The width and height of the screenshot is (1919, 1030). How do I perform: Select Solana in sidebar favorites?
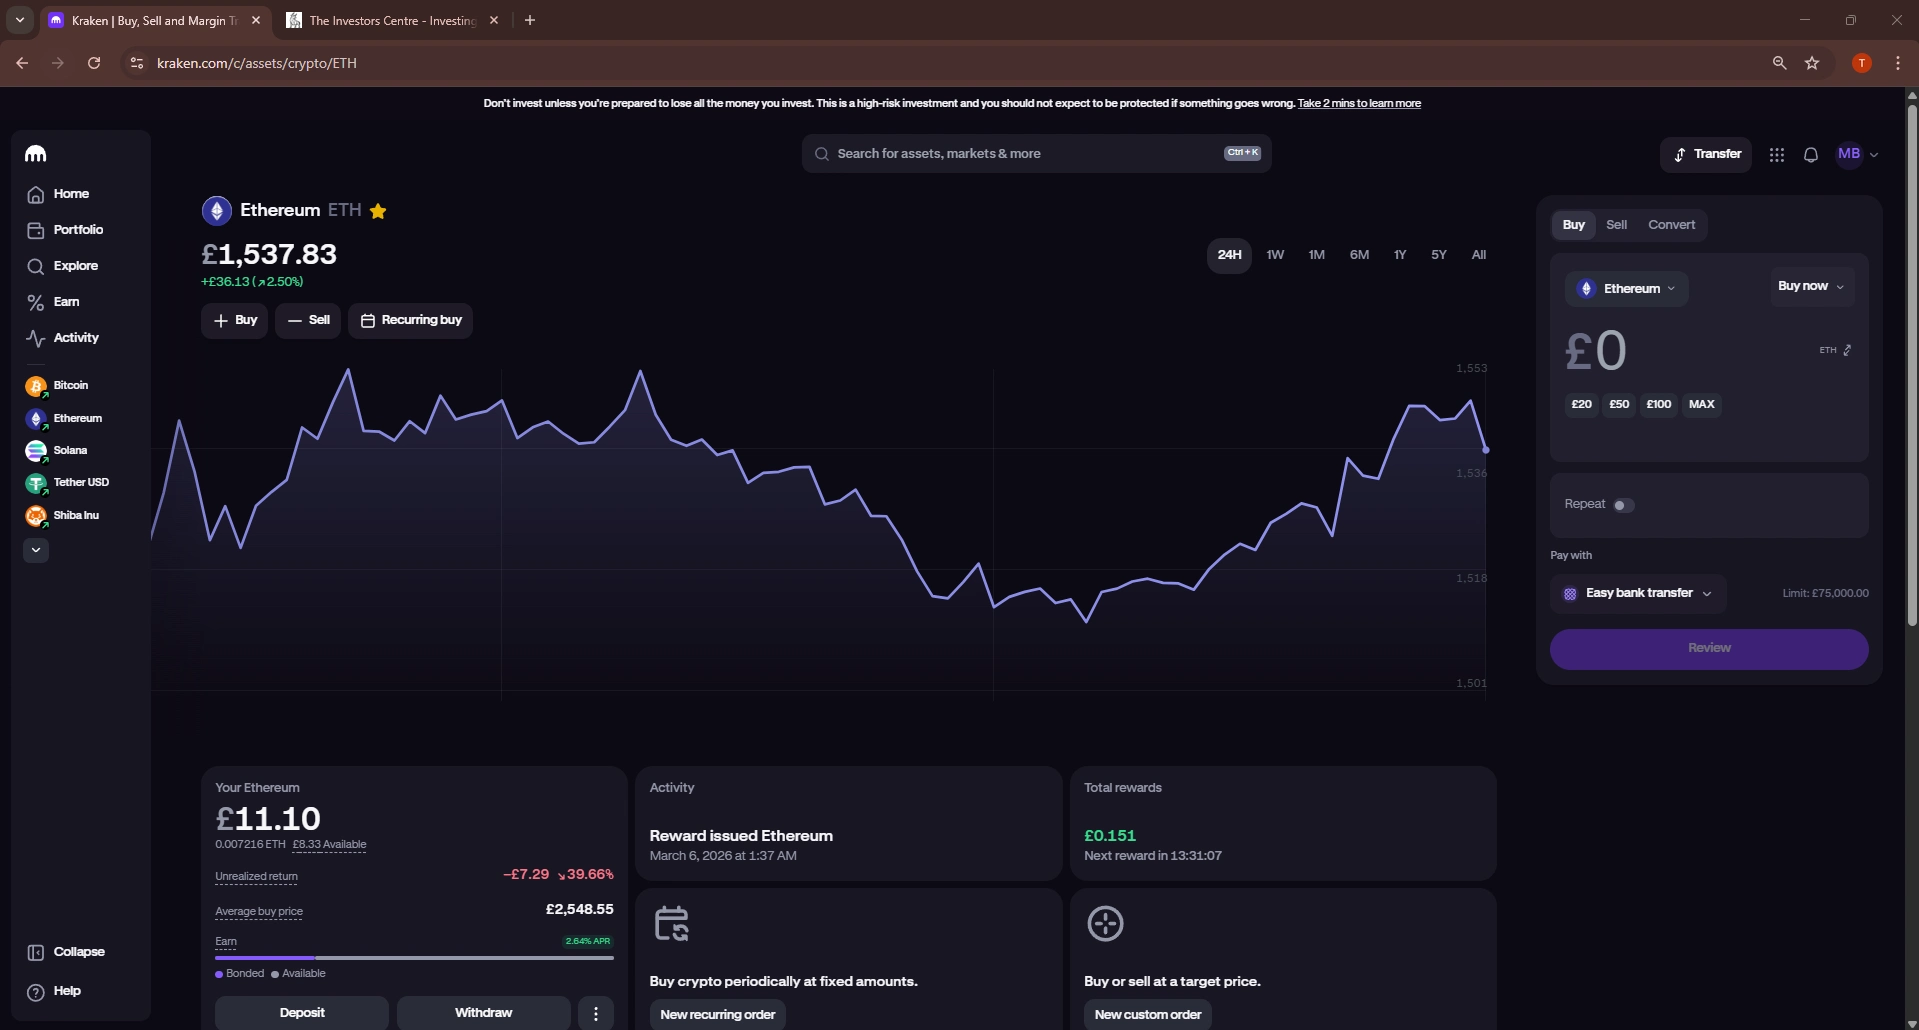57,451
